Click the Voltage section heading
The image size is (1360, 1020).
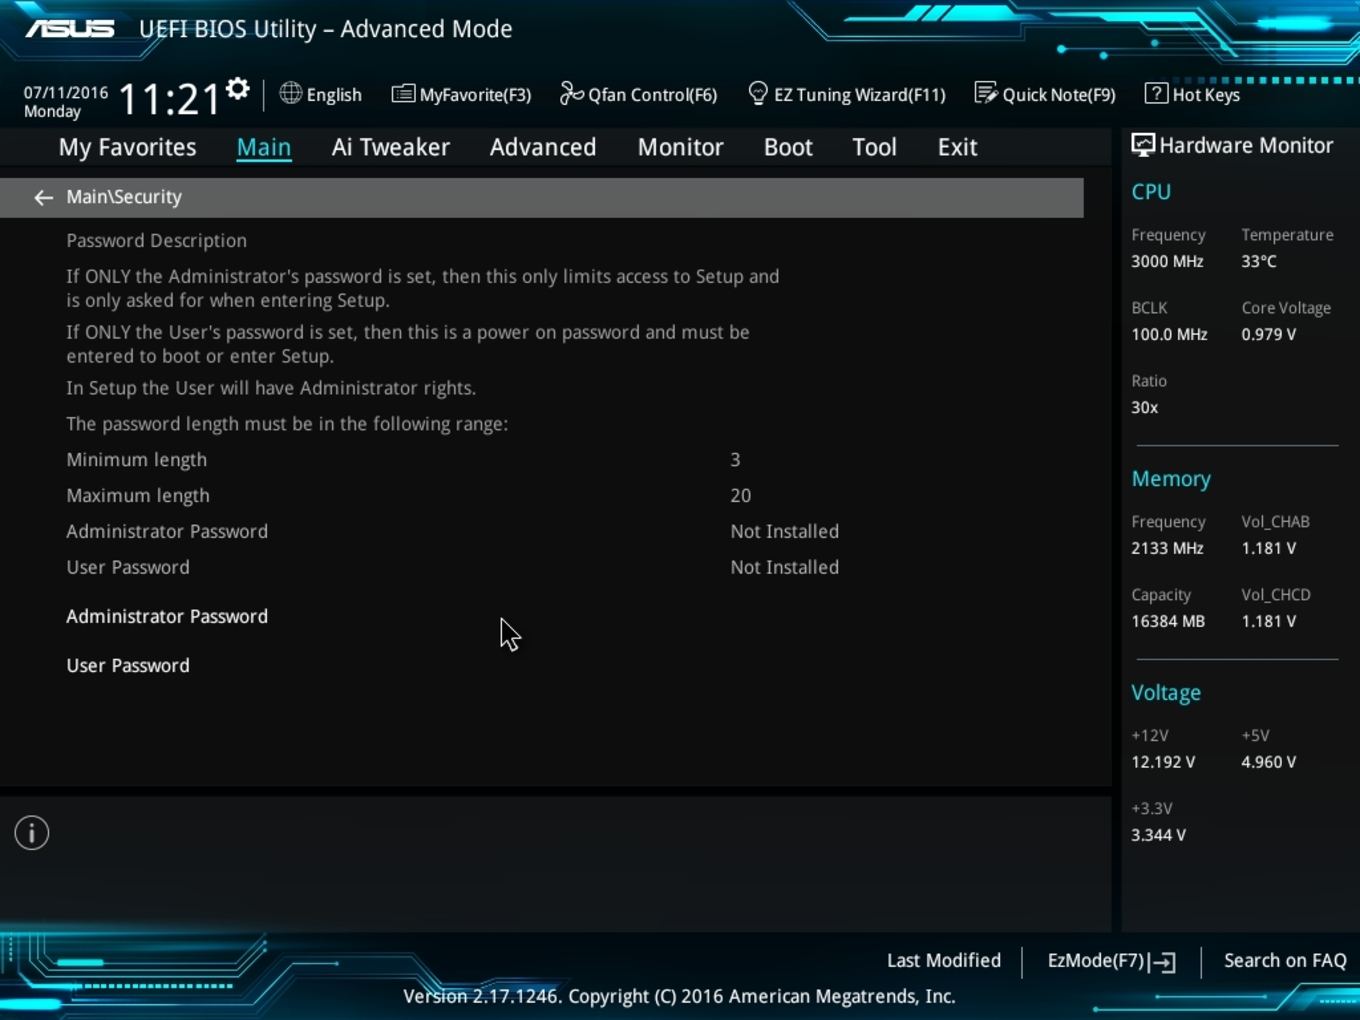click(1166, 692)
